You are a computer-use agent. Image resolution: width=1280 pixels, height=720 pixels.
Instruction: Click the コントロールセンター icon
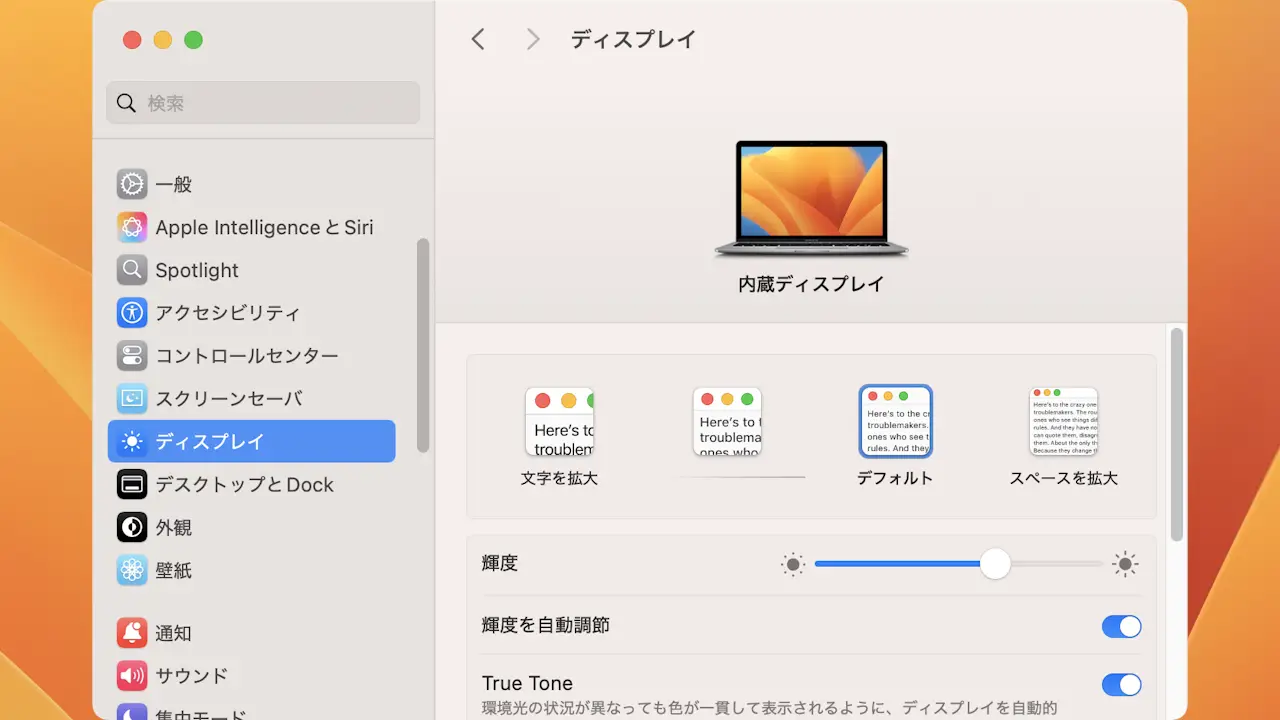[x=132, y=356]
